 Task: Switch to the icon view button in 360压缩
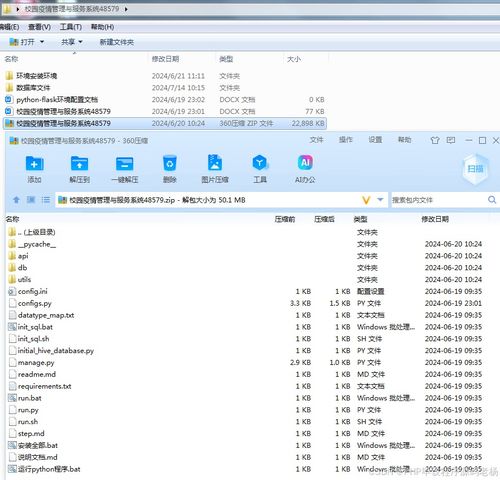(x=31, y=200)
